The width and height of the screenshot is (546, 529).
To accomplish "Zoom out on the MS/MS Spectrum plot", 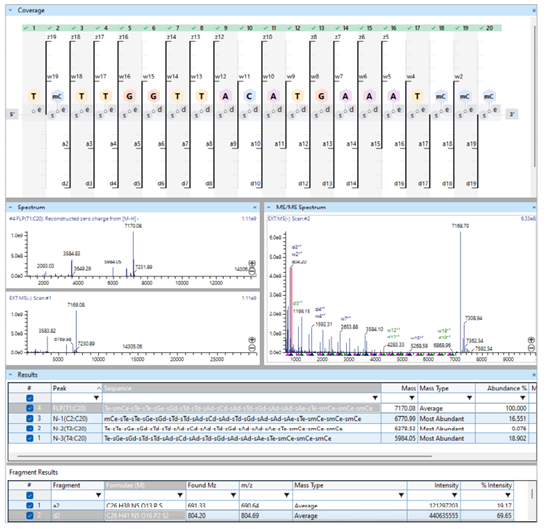I will click(531, 348).
